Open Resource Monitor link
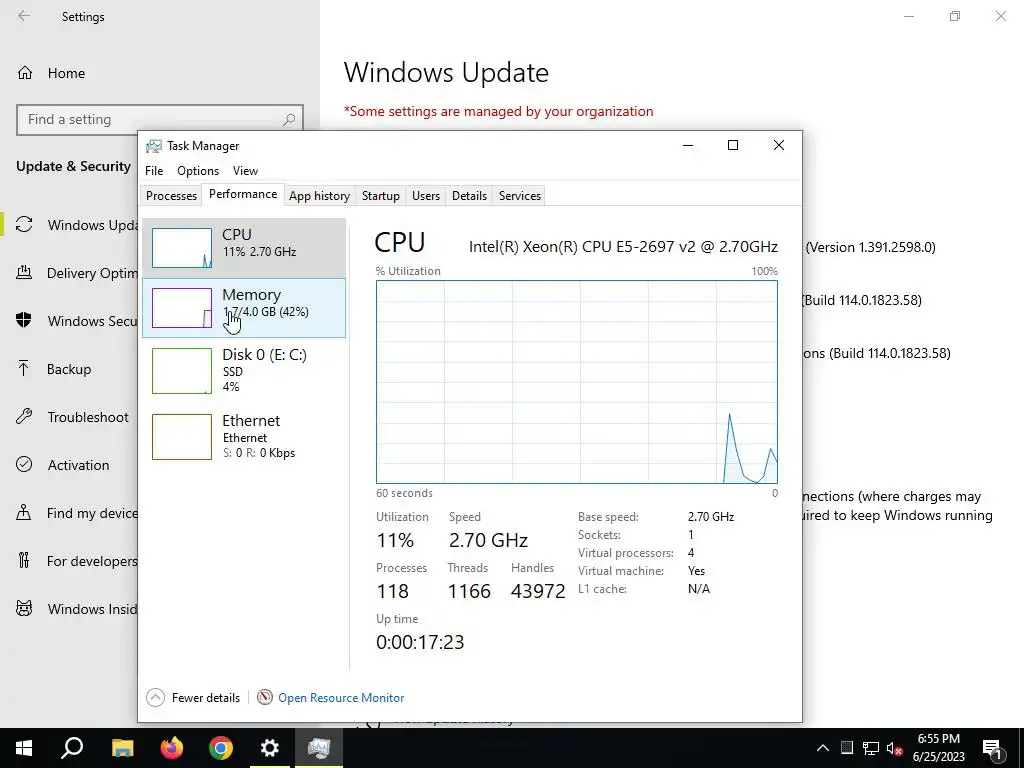This screenshot has height=768, width=1024. pyautogui.click(x=341, y=697)
